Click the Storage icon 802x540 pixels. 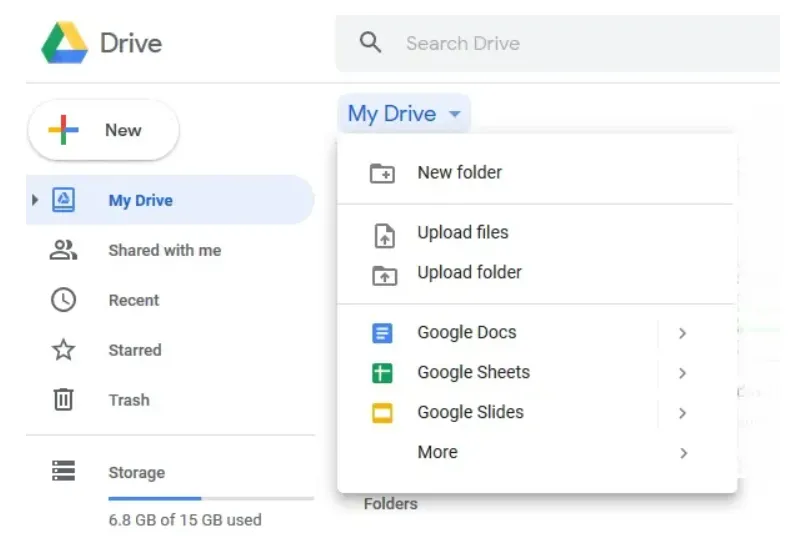click(63, 470)
